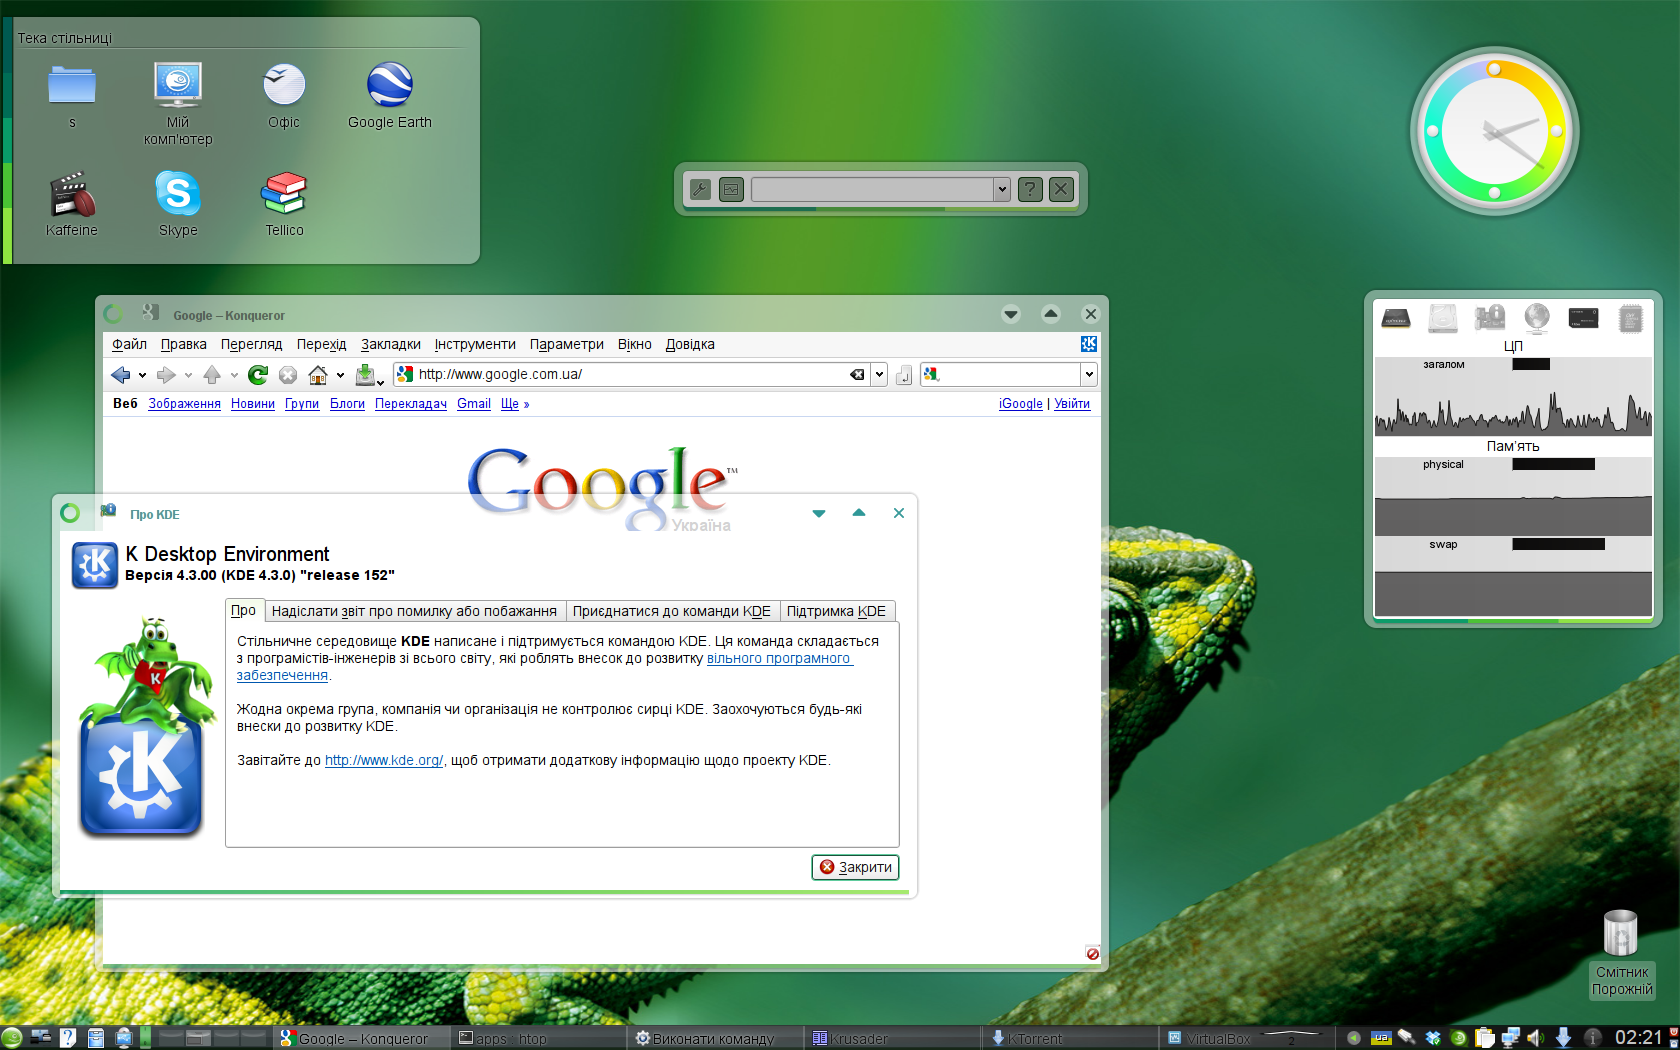Open the Інструменти menu in Konqueror
This screenshot has width=1680, height=1050.
pos(475,344)
